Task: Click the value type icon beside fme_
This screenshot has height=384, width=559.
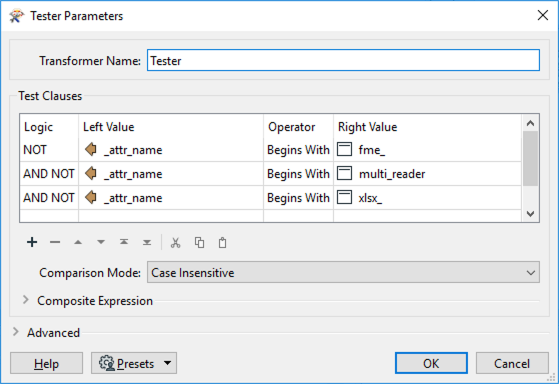Action: [344, 149]
